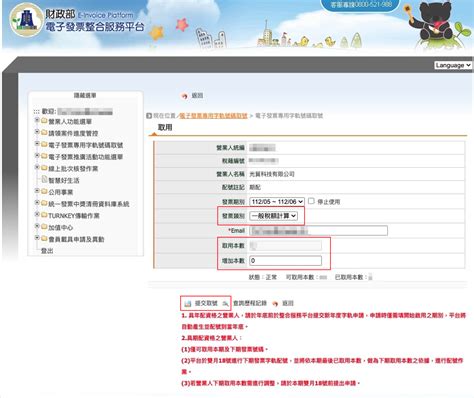Tick the 停止使用 checkbox

click(311, 201)
